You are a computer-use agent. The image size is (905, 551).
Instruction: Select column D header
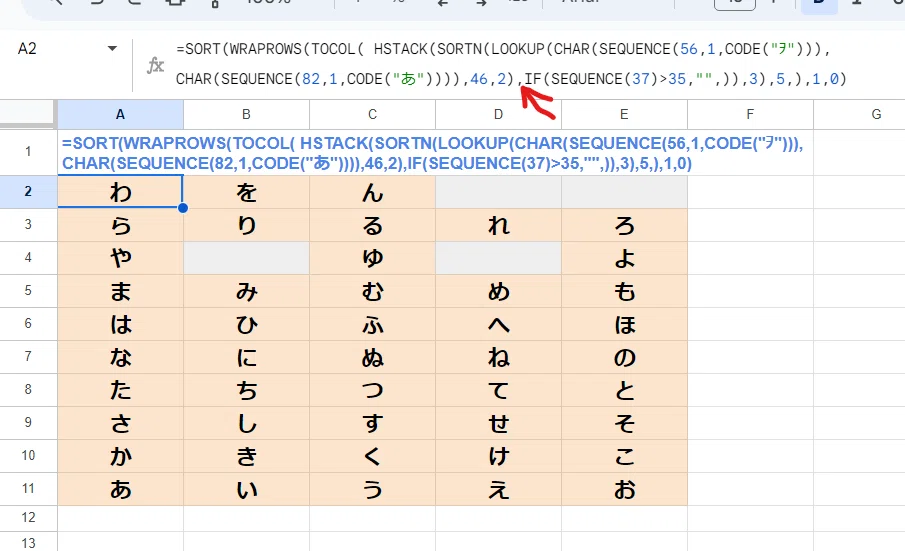click(498, 114)
